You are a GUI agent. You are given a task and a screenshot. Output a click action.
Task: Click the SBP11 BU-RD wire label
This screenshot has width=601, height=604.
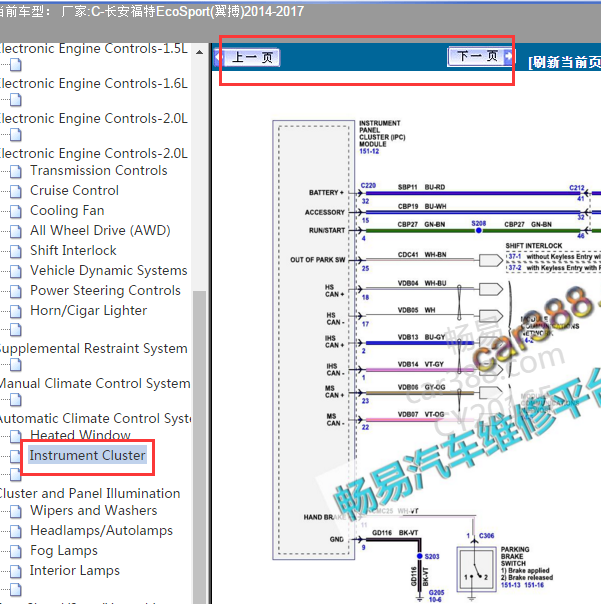(x=421, y=187)
